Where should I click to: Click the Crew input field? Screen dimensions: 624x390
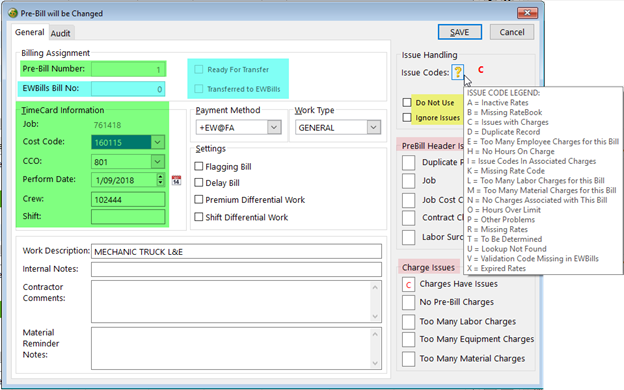coord(128,199)
